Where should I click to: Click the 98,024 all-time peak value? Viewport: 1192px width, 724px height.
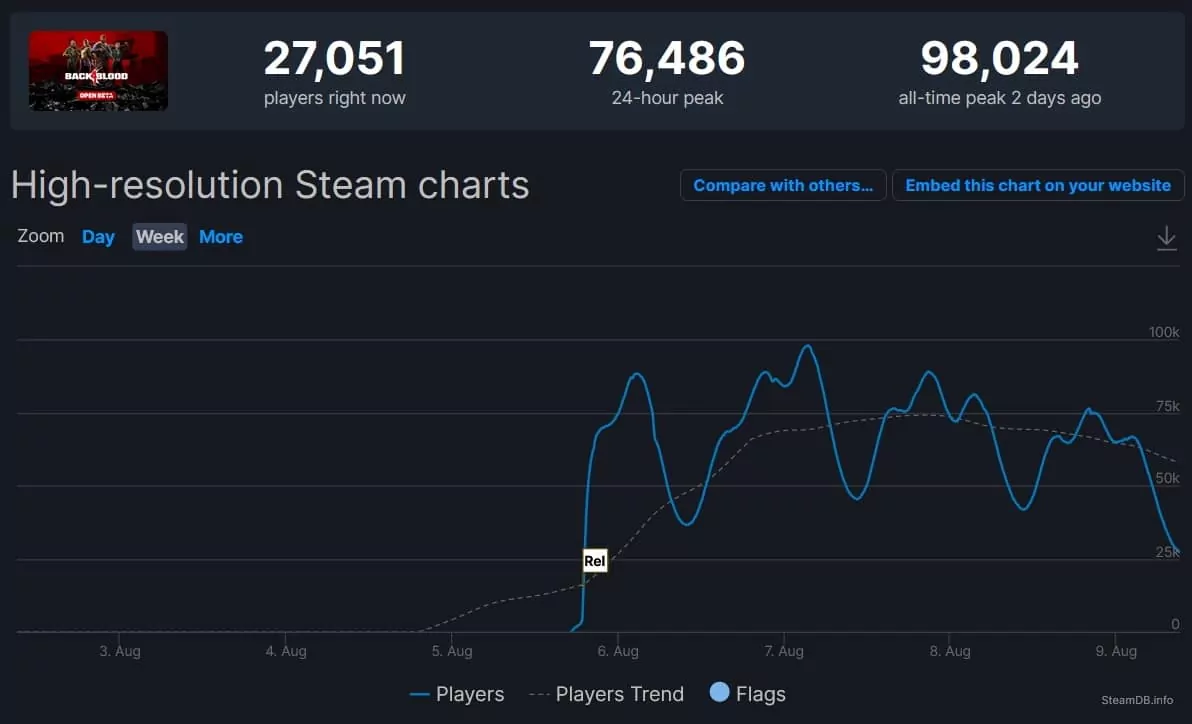(x=1000, y=58)
